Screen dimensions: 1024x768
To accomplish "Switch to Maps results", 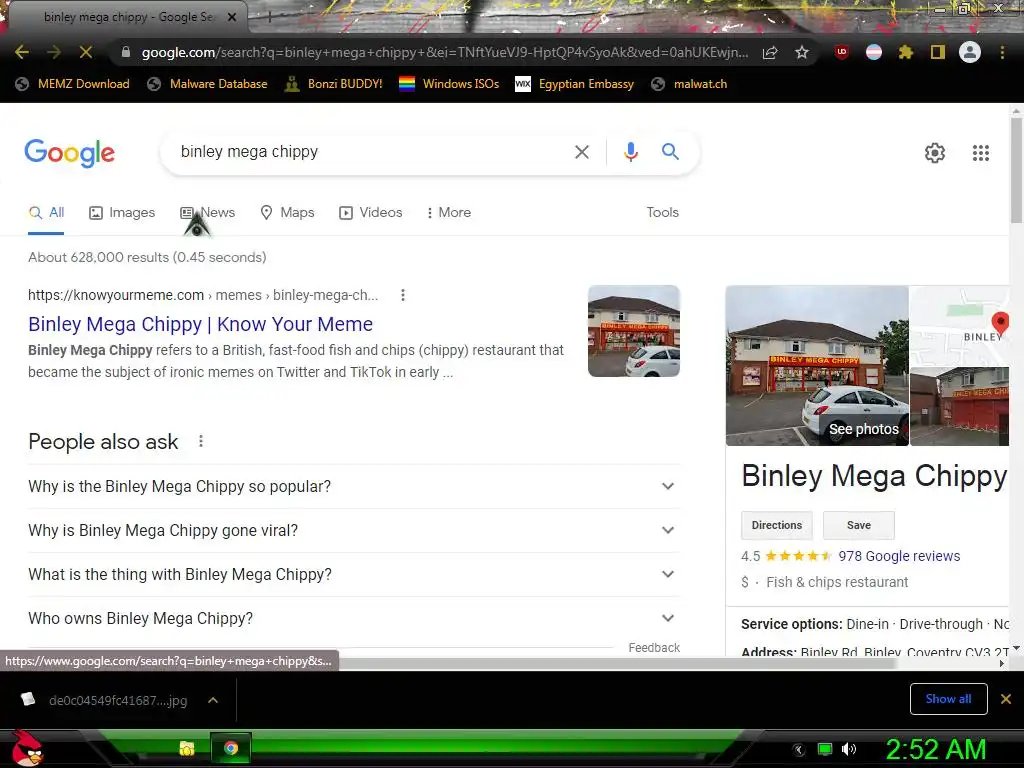I will coord(287,212).
